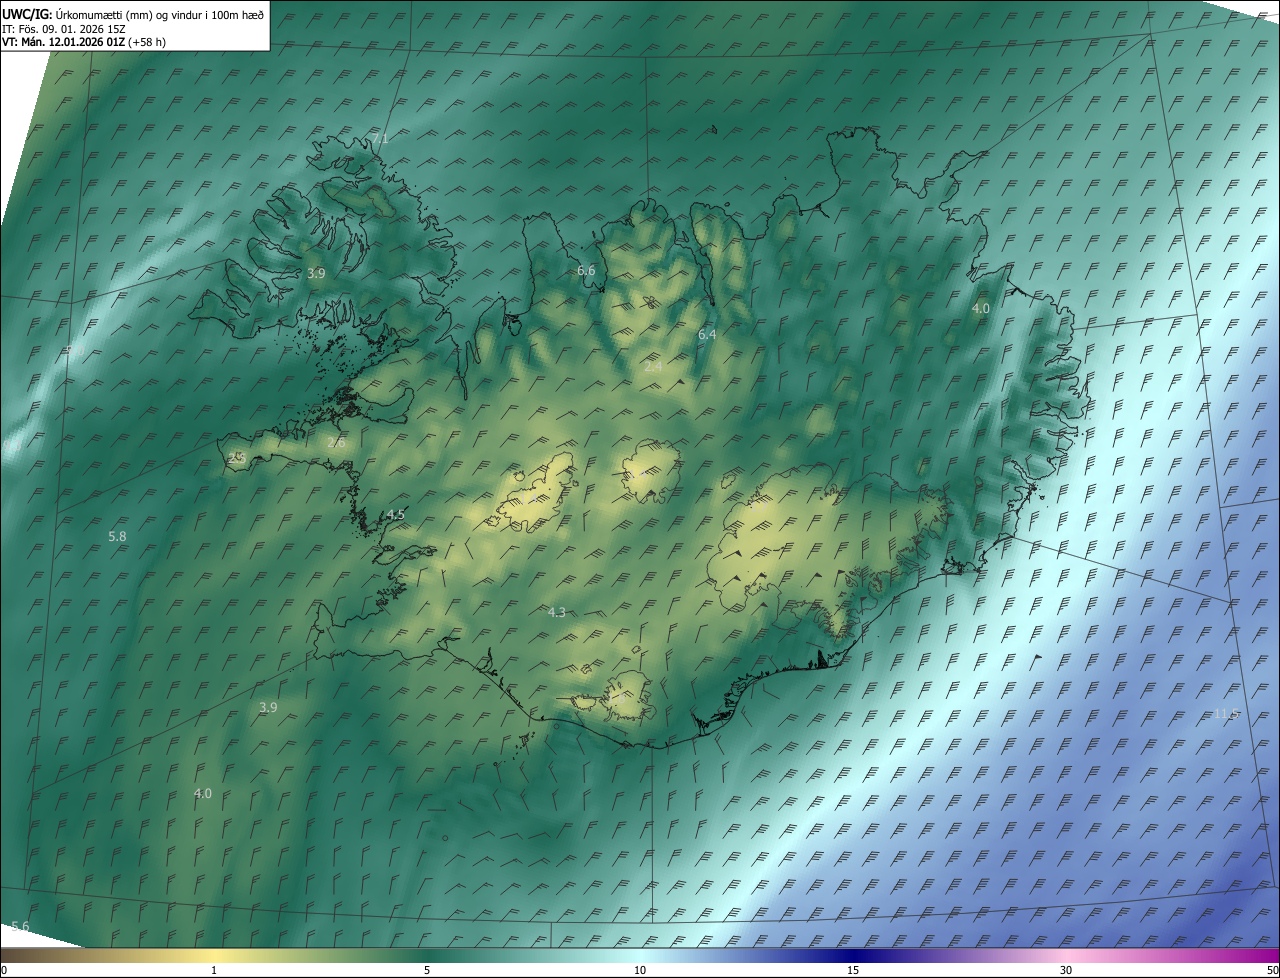Click the 4.3 value label in southern Iceland
This screenshot has height=978, width=1280.
click(x=557, y=612)
